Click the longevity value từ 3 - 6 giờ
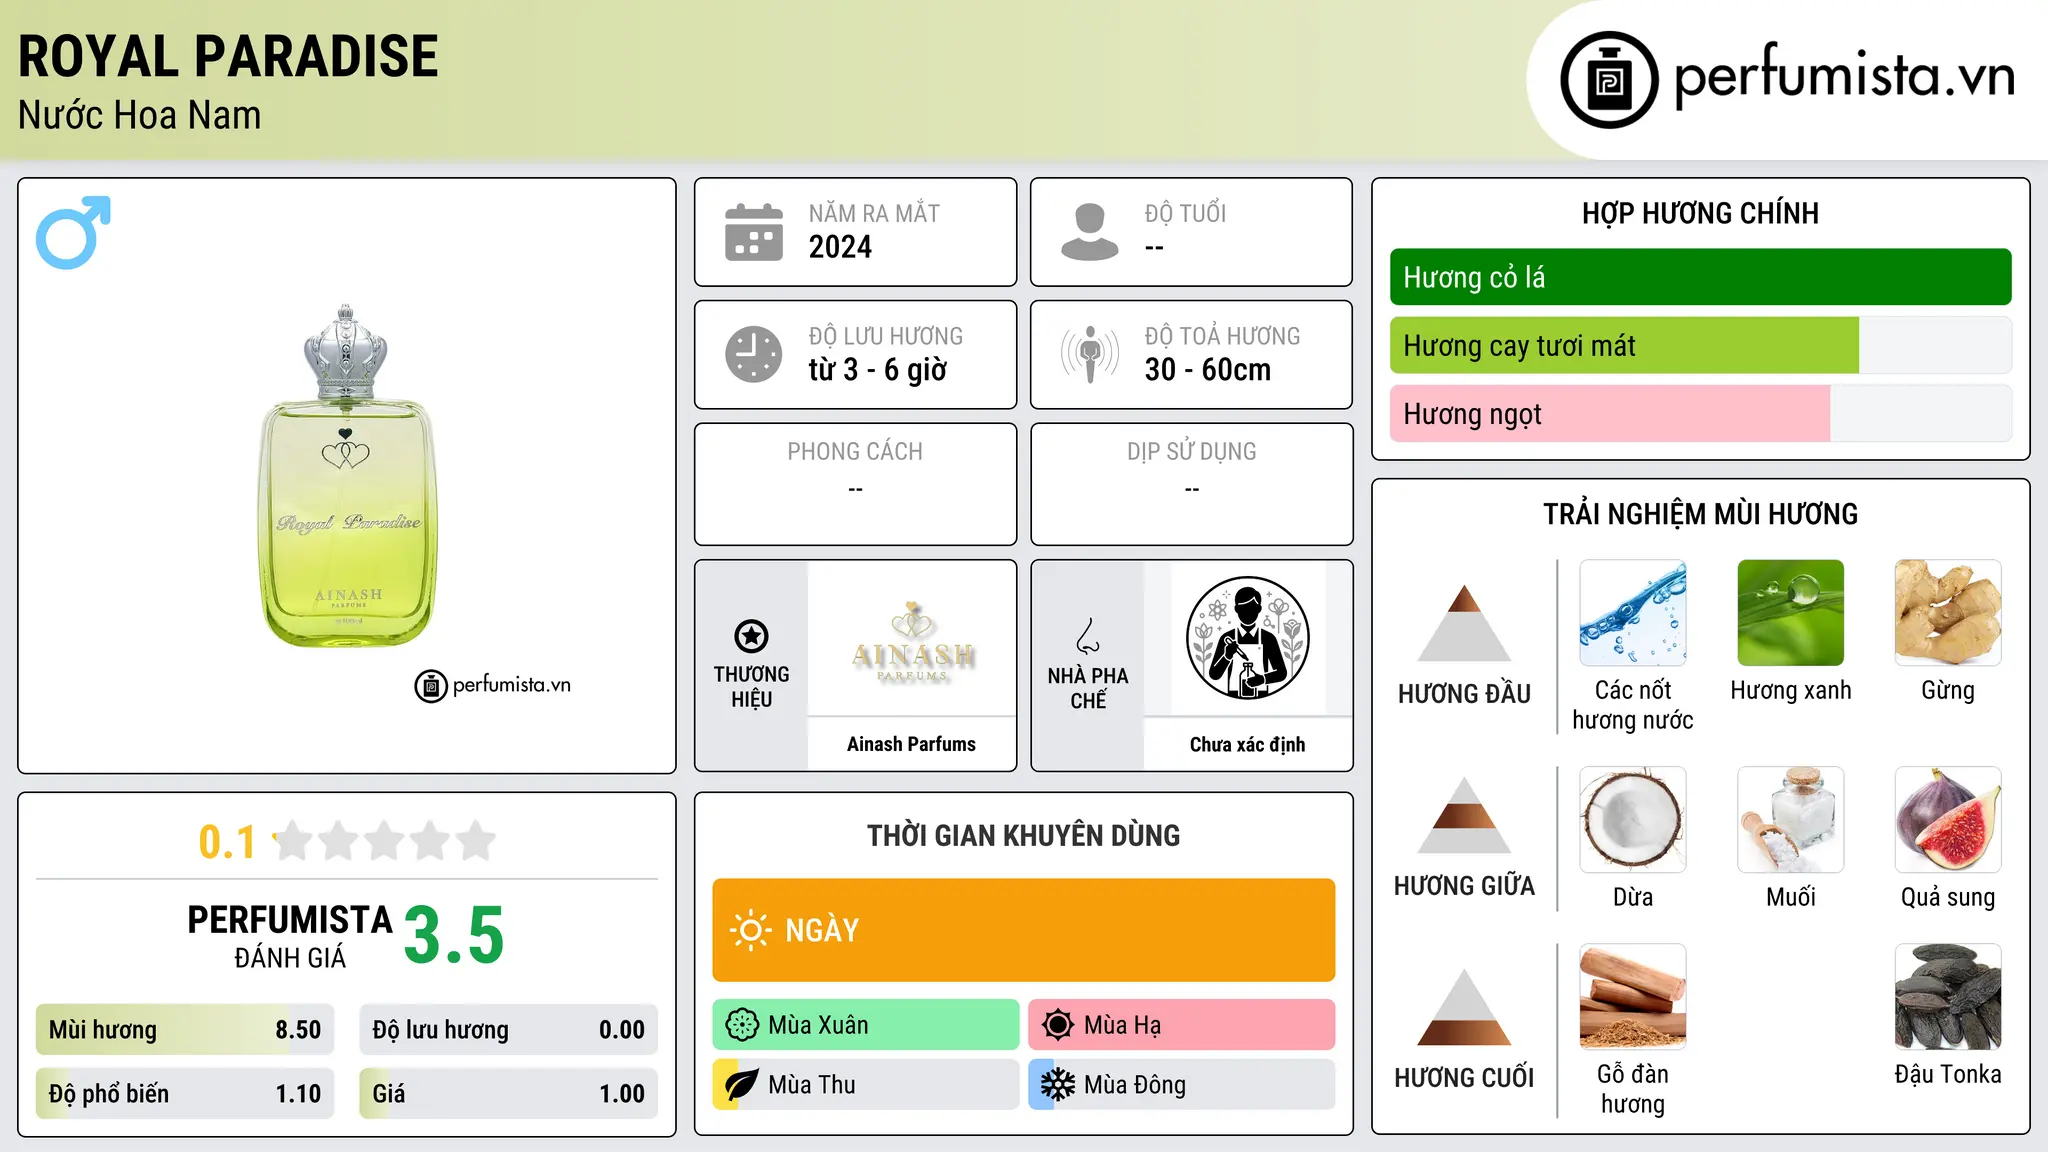2048x1152 pixels. [878, 370]
